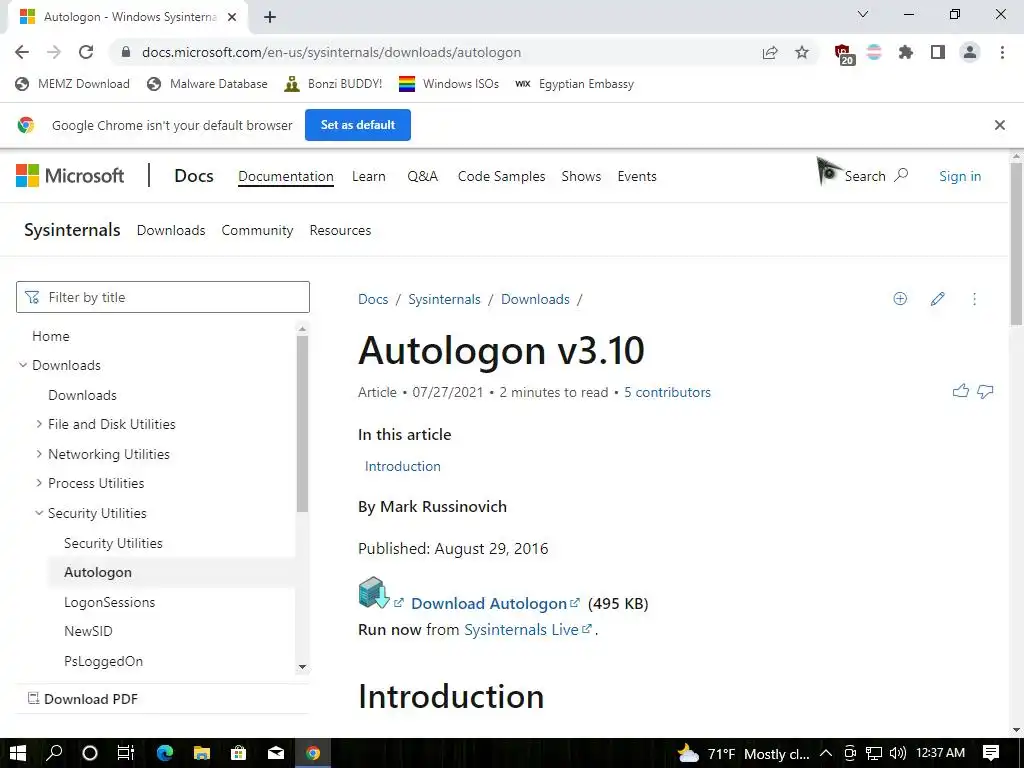Open the striped pink-blue extension icon
Screen dimensions: 1024x768
[874, 52]
